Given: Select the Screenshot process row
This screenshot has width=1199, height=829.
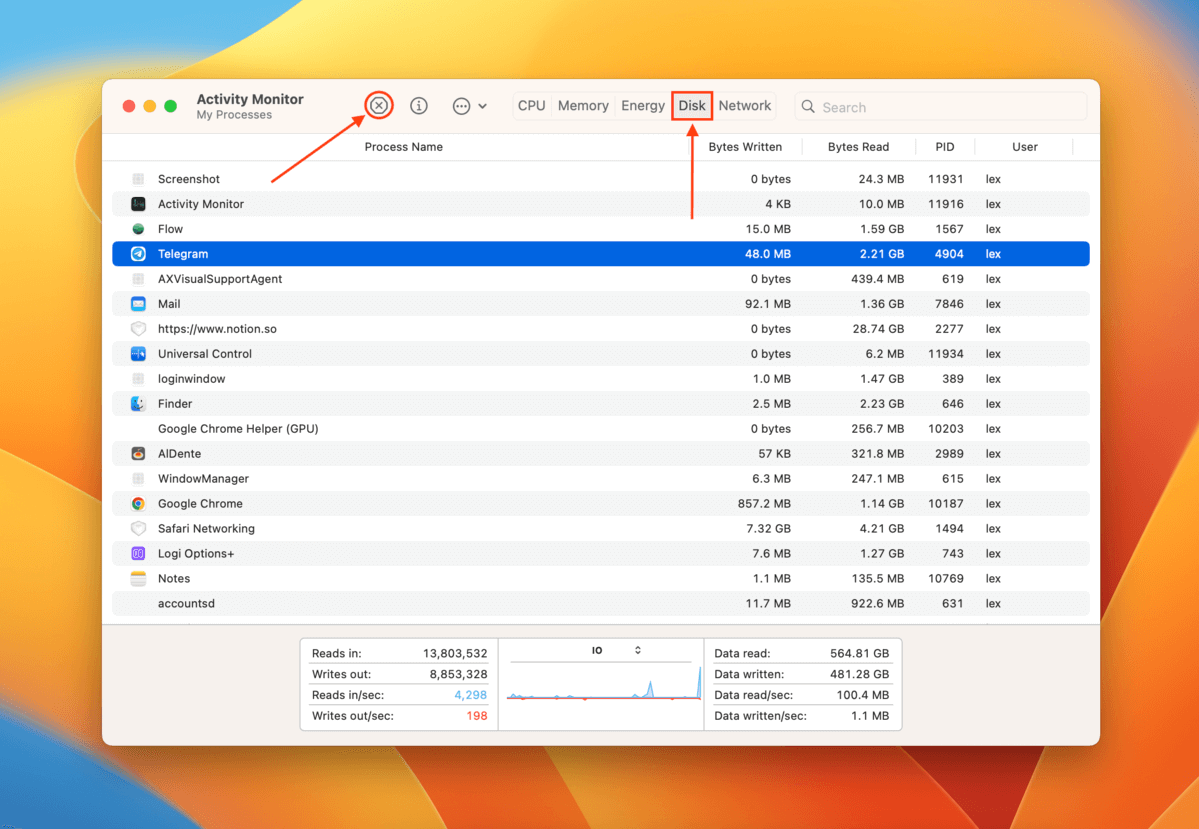Looking at the screenshot, I should (600, 179).
